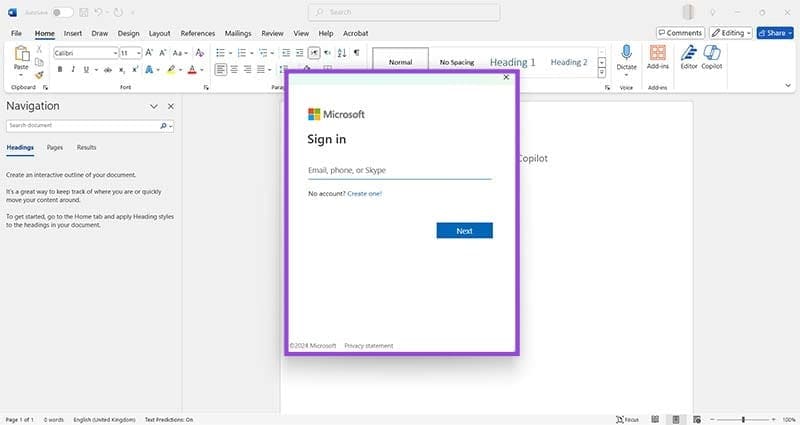Select the Format Painter brush
This screenshot has height=425, width=800.
click(39, 75)
